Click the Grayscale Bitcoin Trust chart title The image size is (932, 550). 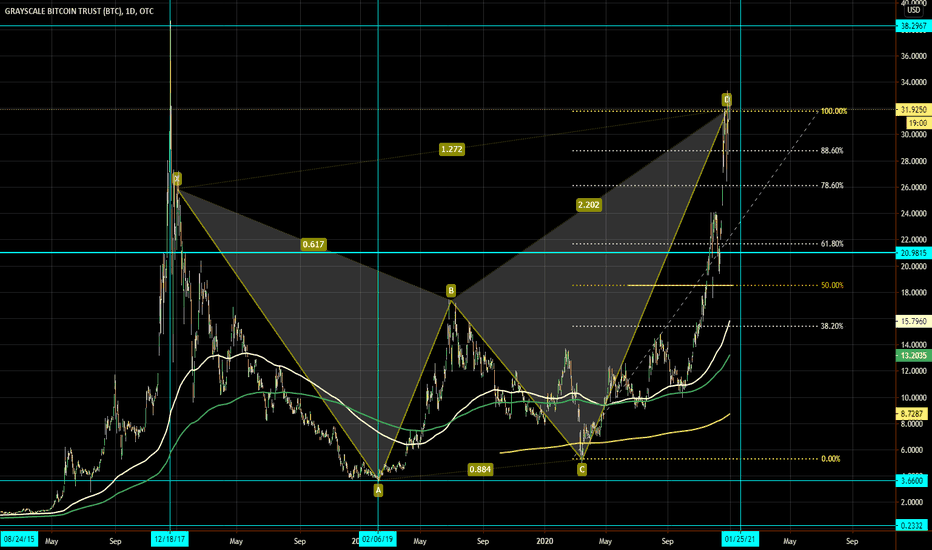pos(79,11)
